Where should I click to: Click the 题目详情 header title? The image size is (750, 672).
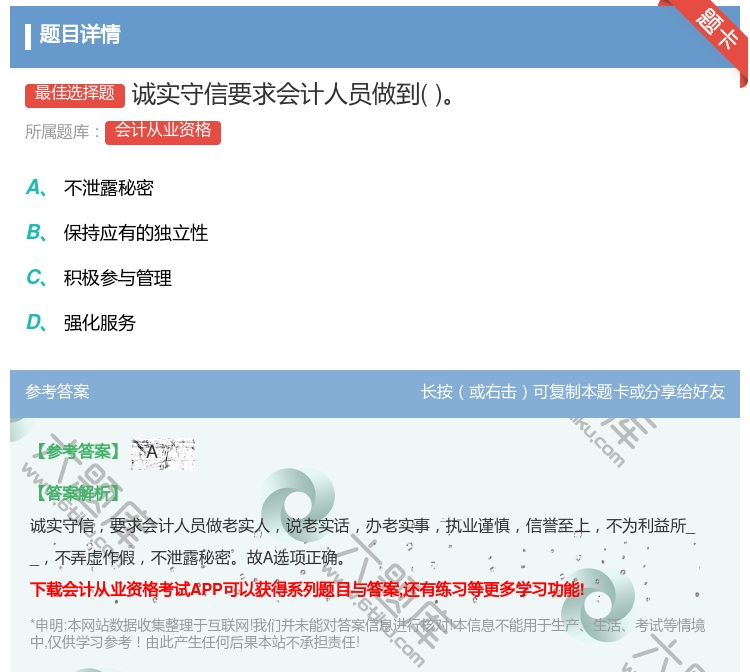coord(80,34)
